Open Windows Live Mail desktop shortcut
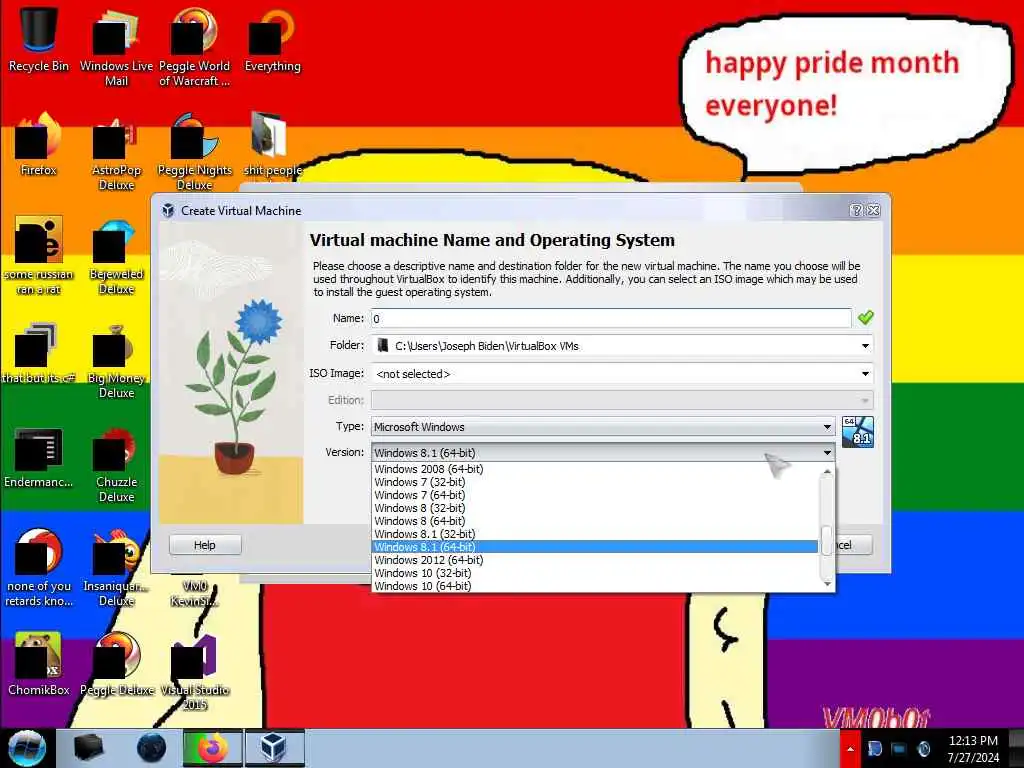This screenshot has height=768, width=1024. click(116, 47)
